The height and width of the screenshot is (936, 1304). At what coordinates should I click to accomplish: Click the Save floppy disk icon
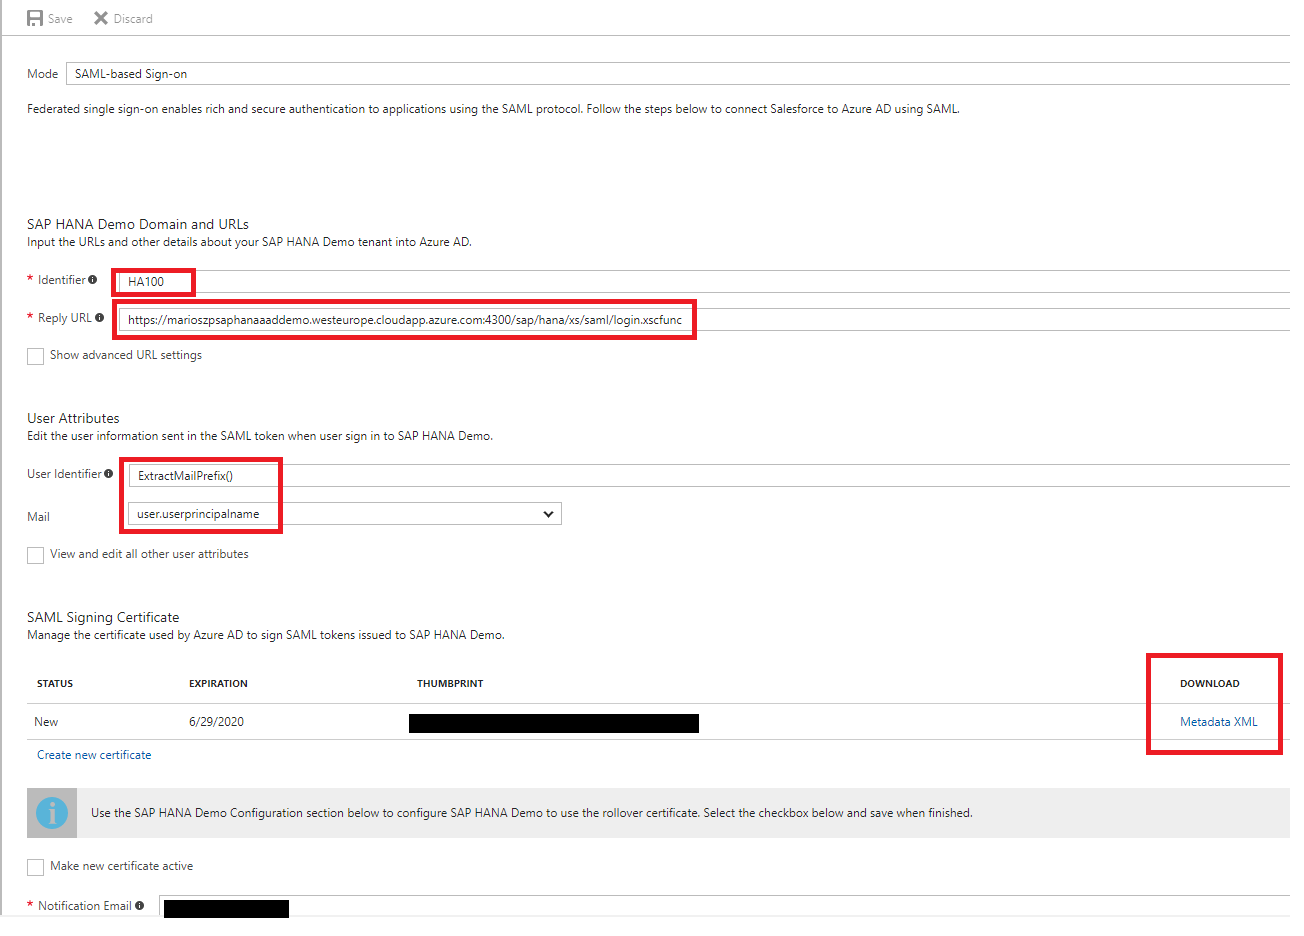tap(35, 18)
